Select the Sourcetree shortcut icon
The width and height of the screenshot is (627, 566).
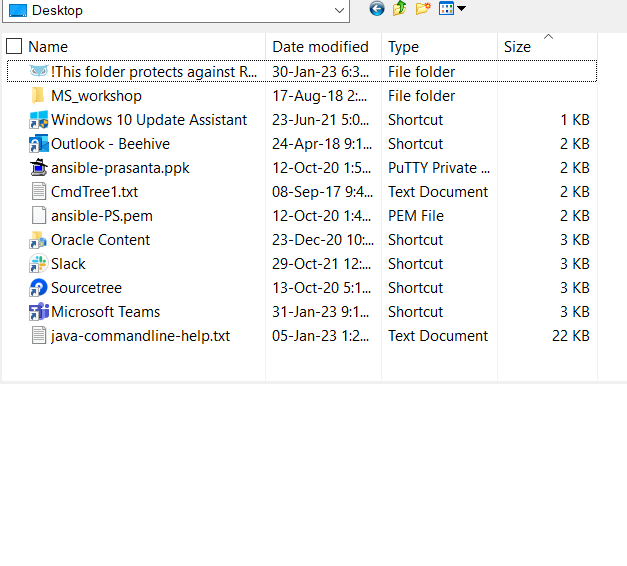39,288
